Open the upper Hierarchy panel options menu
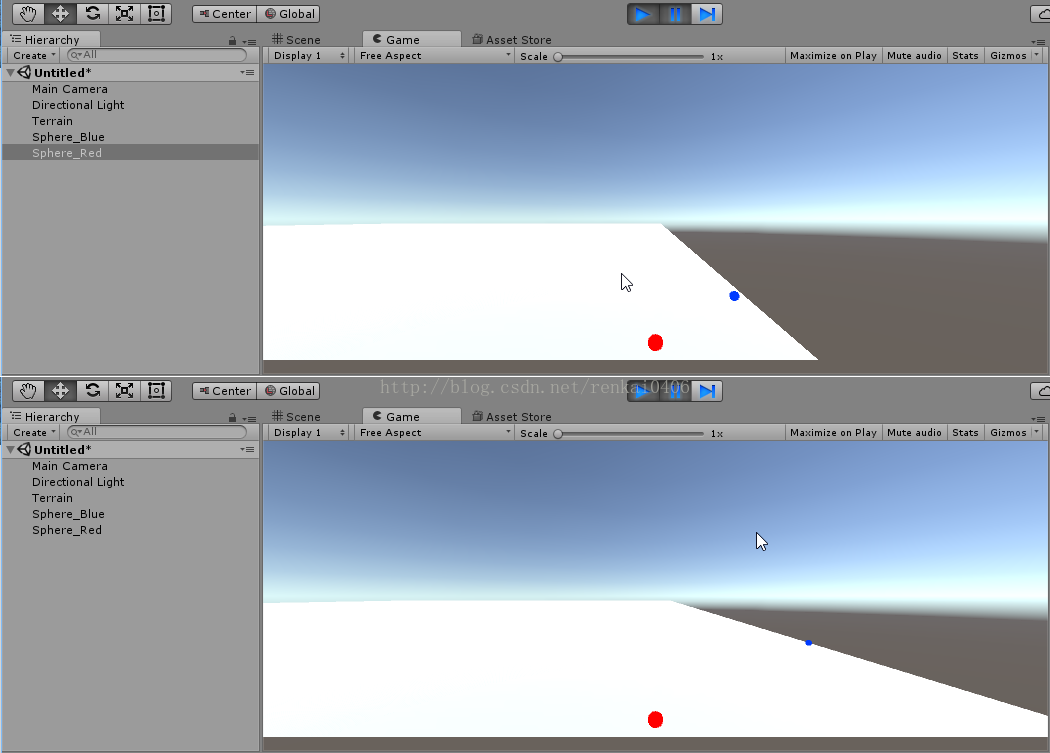The image size is (1050, 753). coord(249,42)
